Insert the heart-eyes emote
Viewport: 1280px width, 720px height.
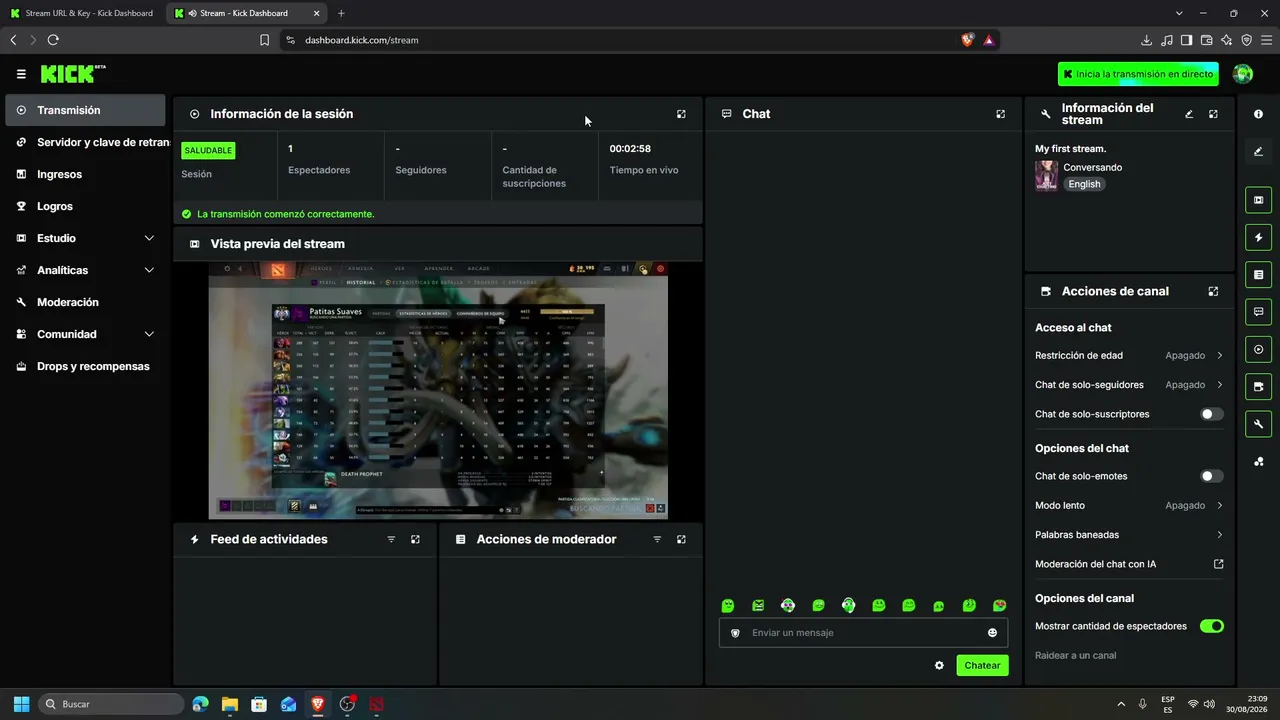coord(999,606)
